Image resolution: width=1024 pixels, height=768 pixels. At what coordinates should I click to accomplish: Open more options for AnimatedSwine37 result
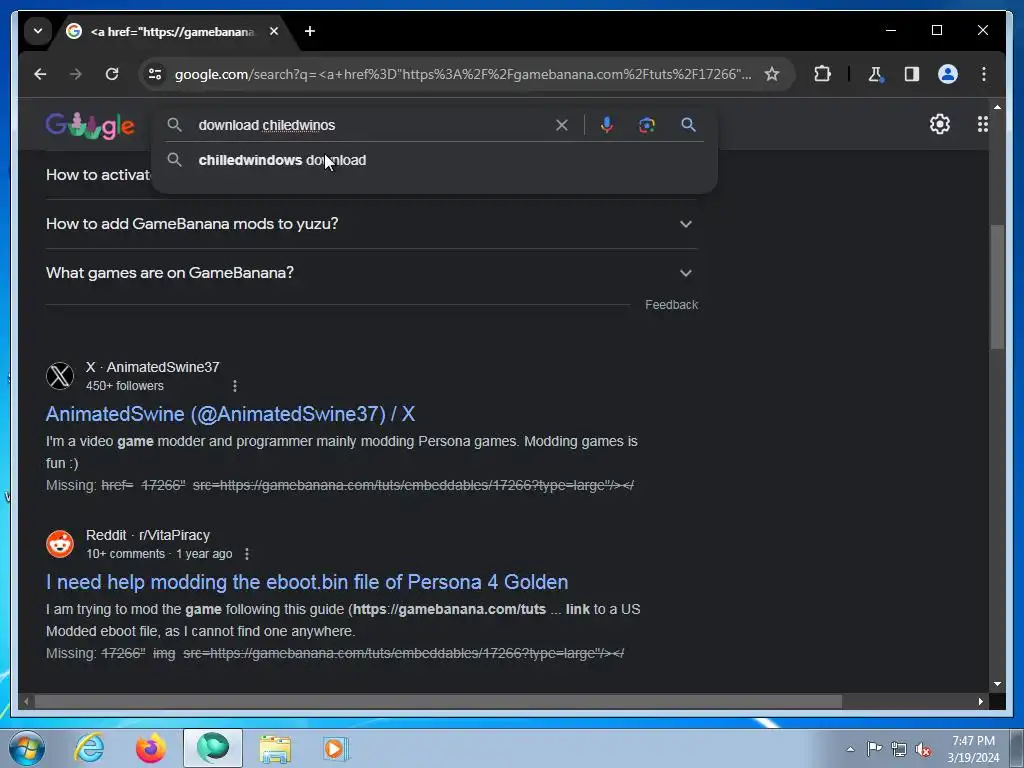[235, 386]
